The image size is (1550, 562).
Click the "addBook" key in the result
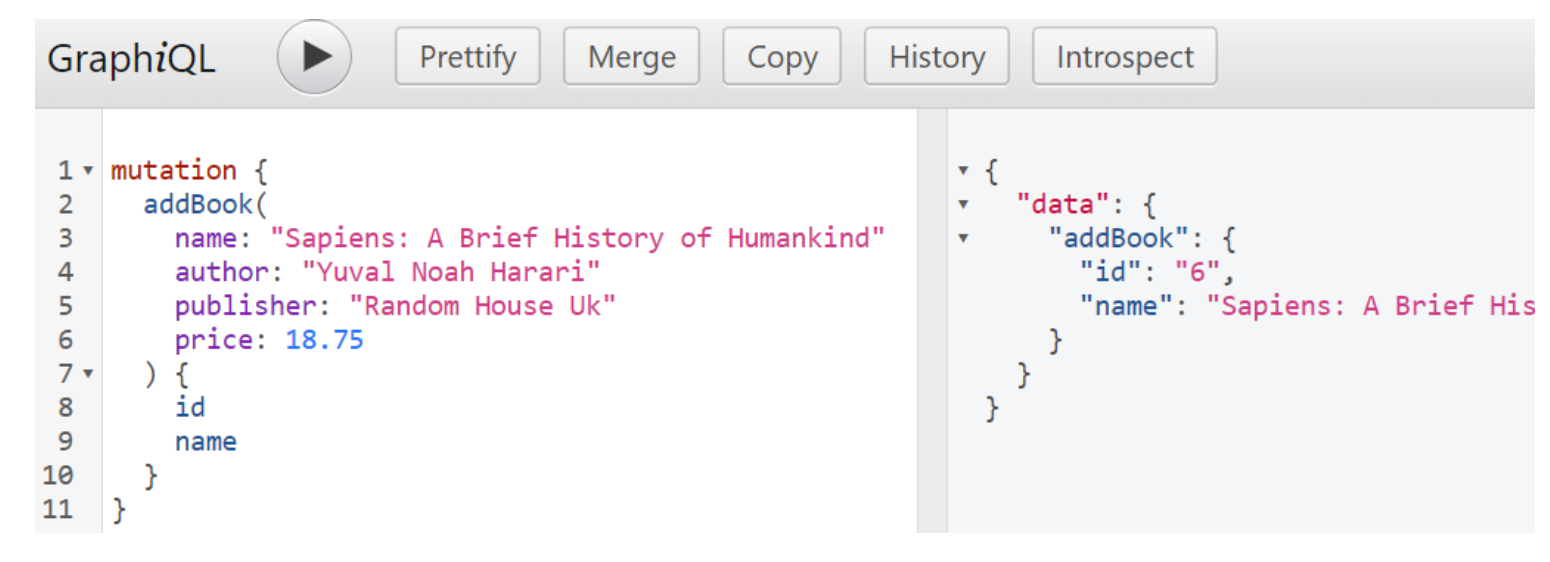[x=1119, y=239]
